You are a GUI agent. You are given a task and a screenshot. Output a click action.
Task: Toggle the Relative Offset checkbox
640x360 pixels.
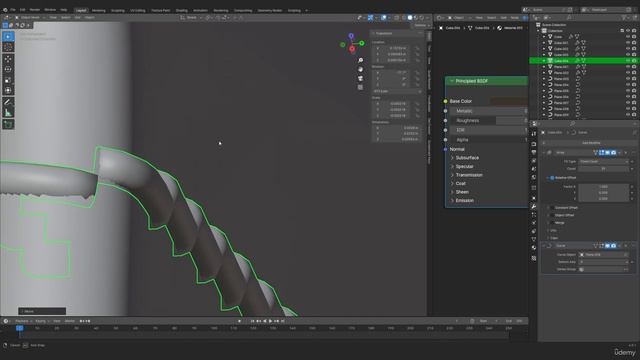(552, 178)
